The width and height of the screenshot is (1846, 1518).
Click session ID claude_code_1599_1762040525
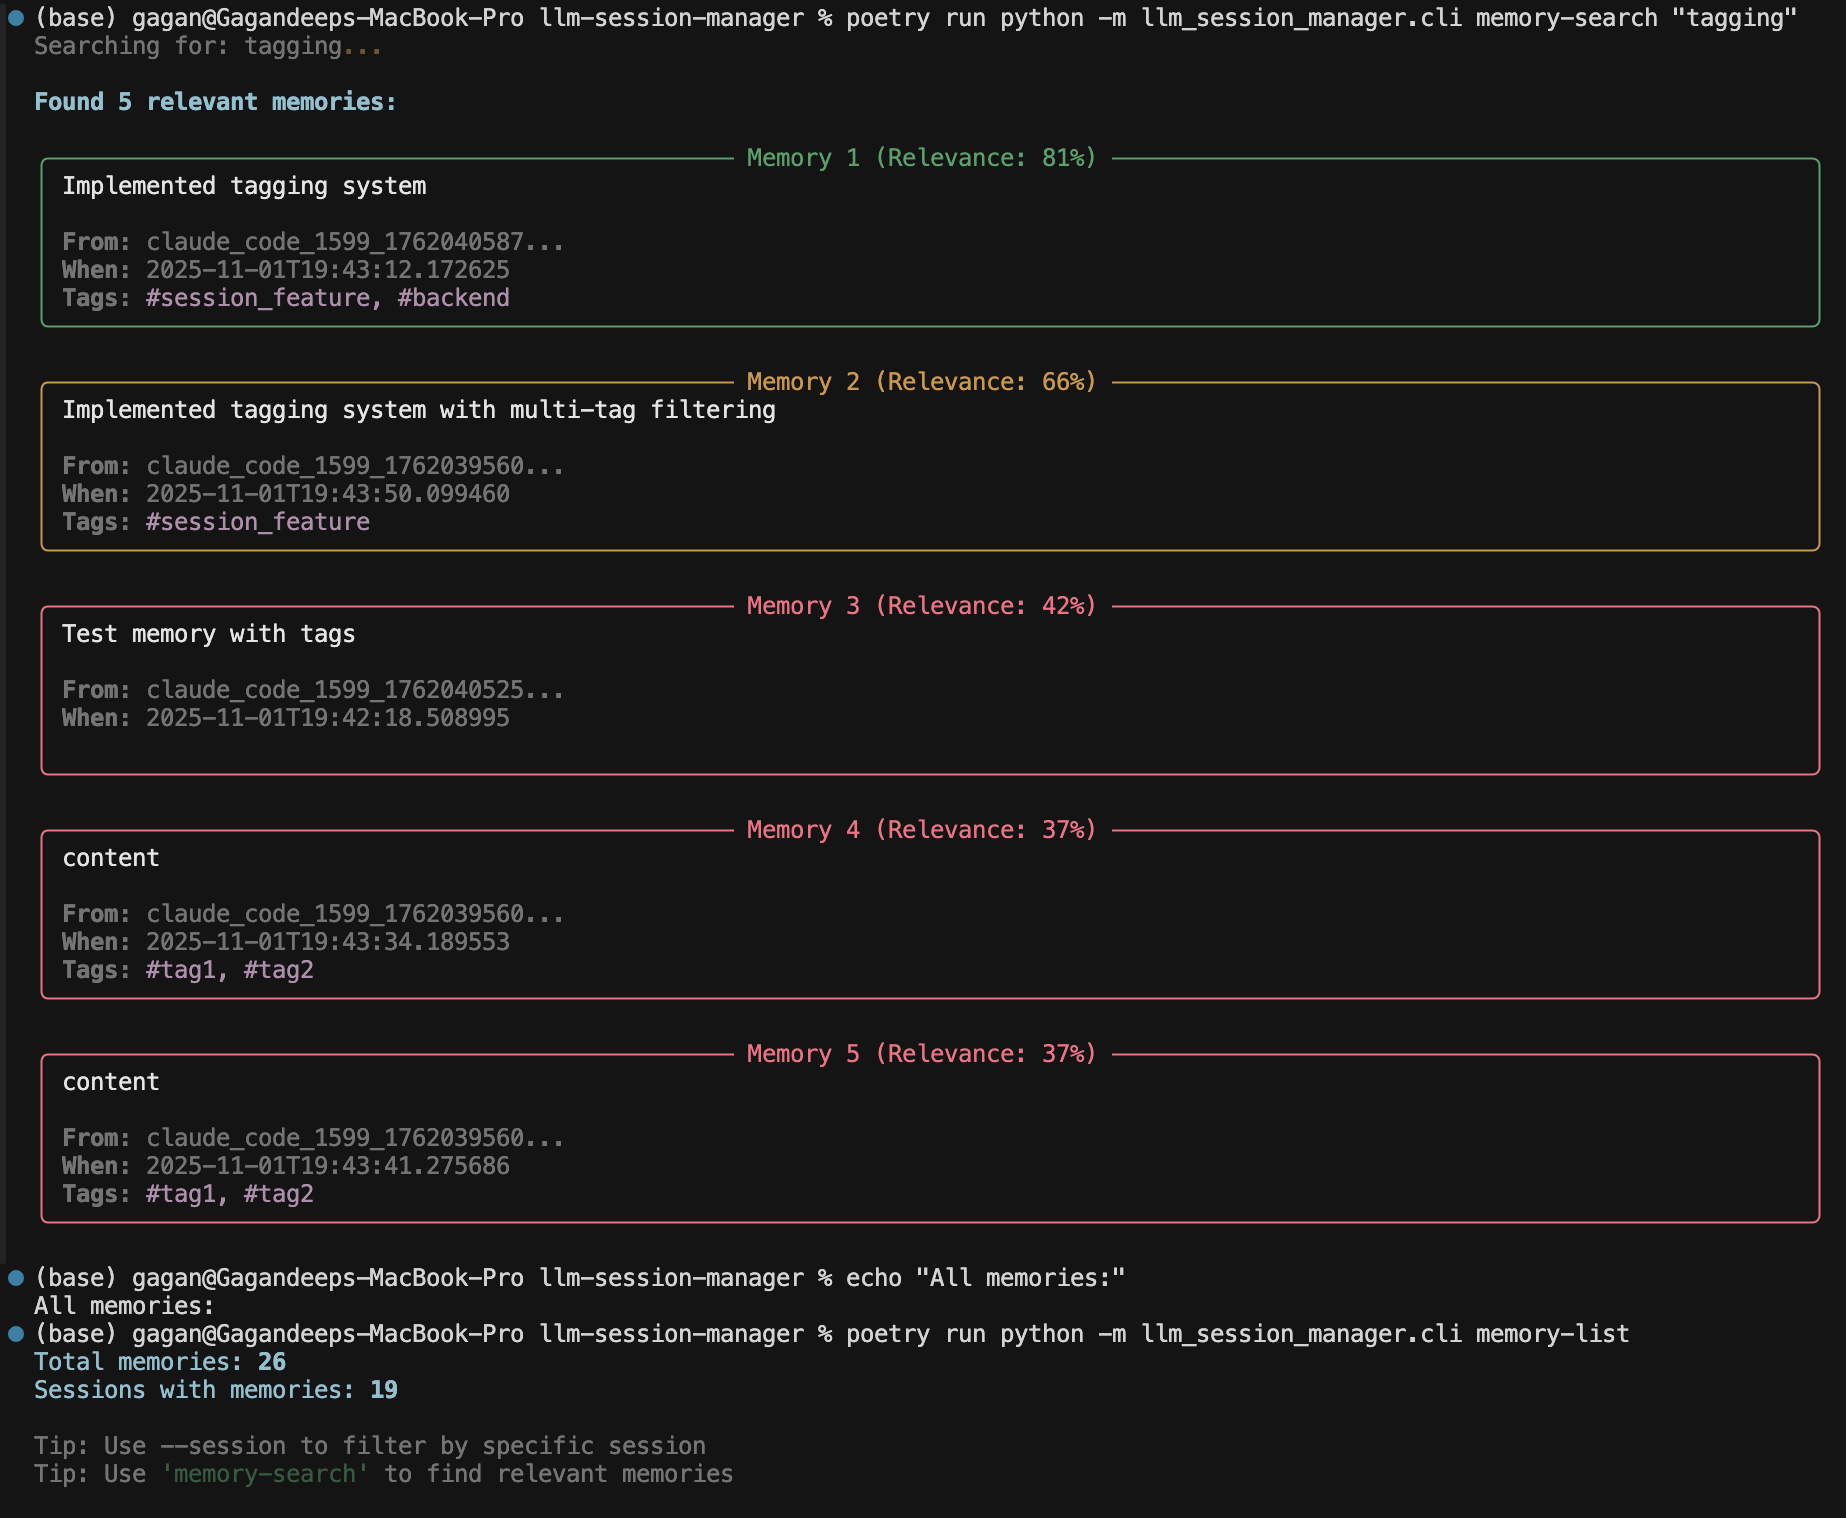click(355, 690)
